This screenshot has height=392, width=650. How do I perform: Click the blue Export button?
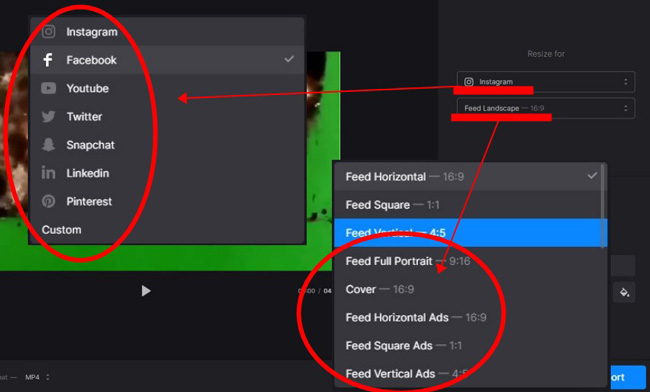628,377
